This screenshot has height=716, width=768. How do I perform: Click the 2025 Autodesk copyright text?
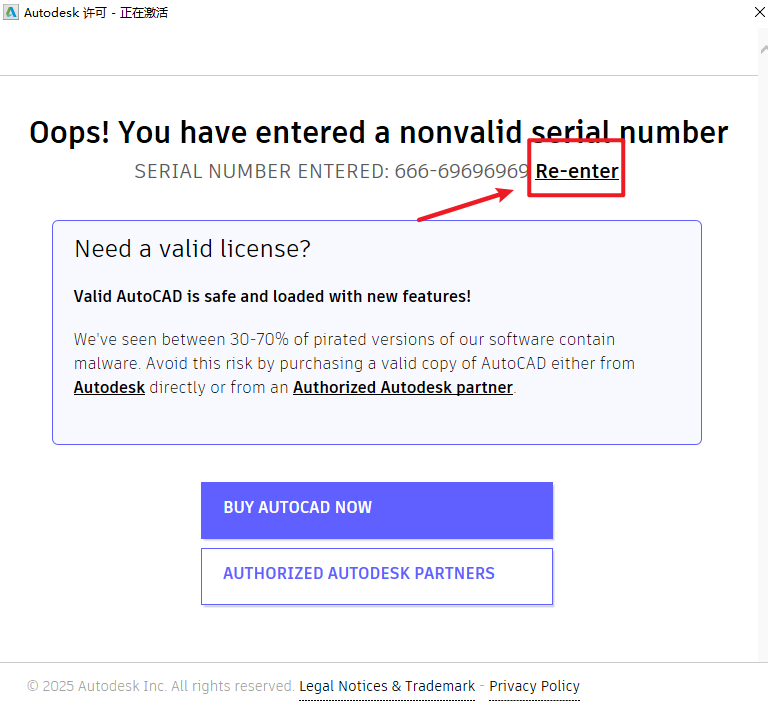[161, 686]
